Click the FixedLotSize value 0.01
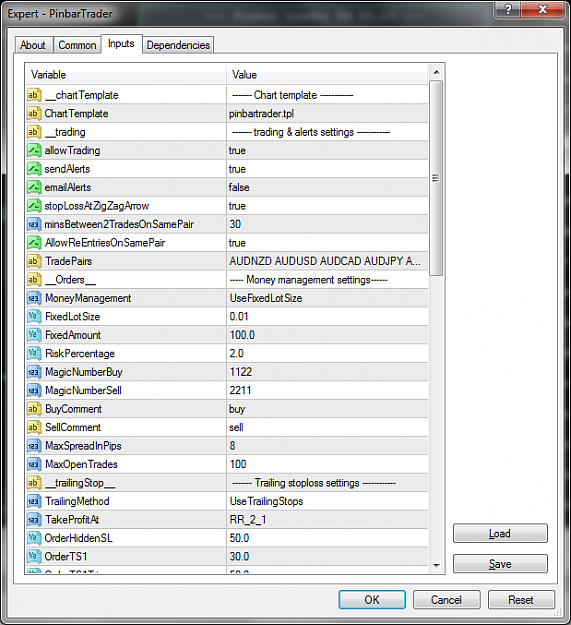 tap(239, 316)
